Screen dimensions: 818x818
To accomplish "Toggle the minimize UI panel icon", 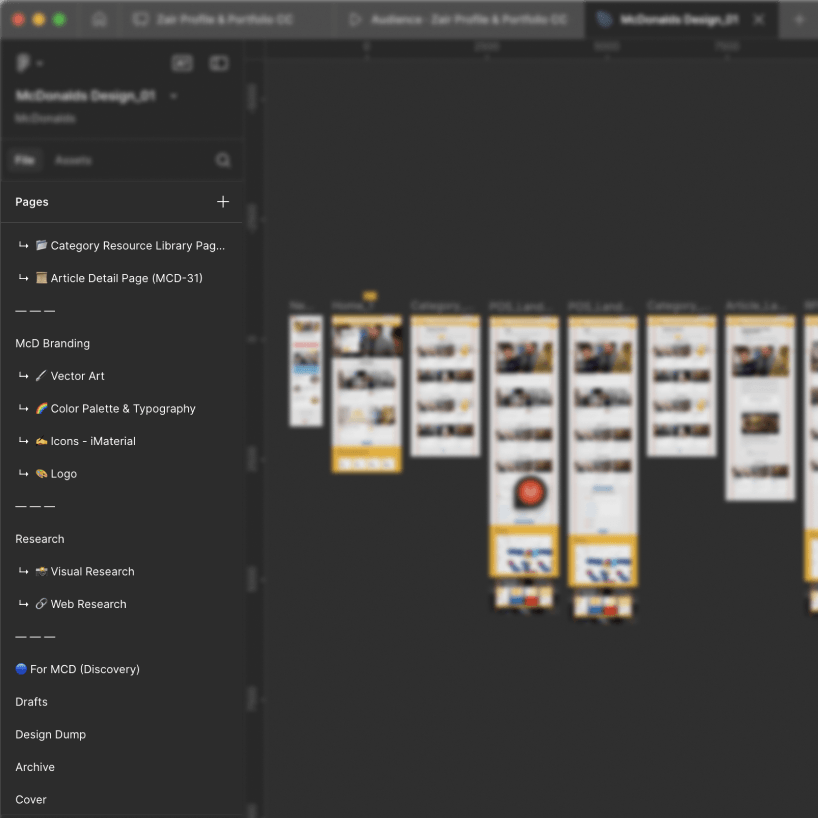I will tap(182, 64).
